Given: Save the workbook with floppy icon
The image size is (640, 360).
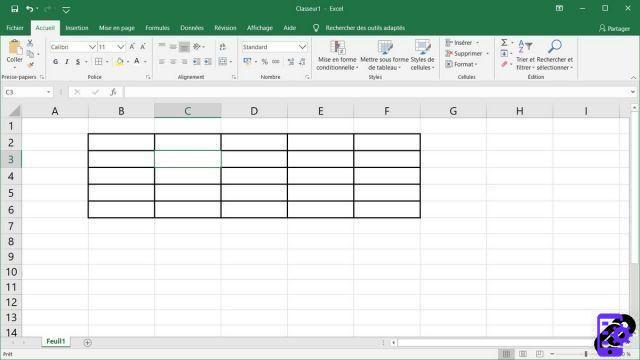Looking at the screenshot, I should [x=15, y=9].
